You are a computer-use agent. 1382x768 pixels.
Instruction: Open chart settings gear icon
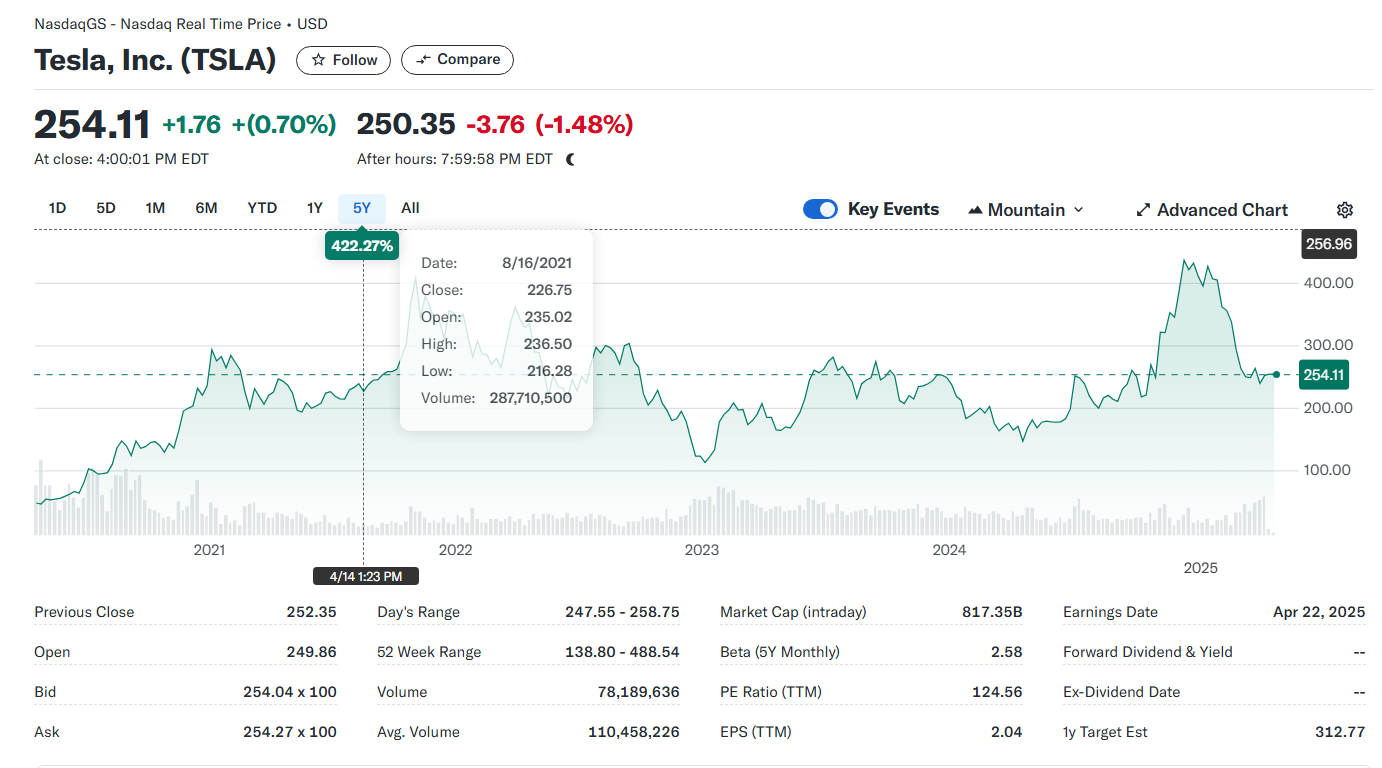point(1345,210)
